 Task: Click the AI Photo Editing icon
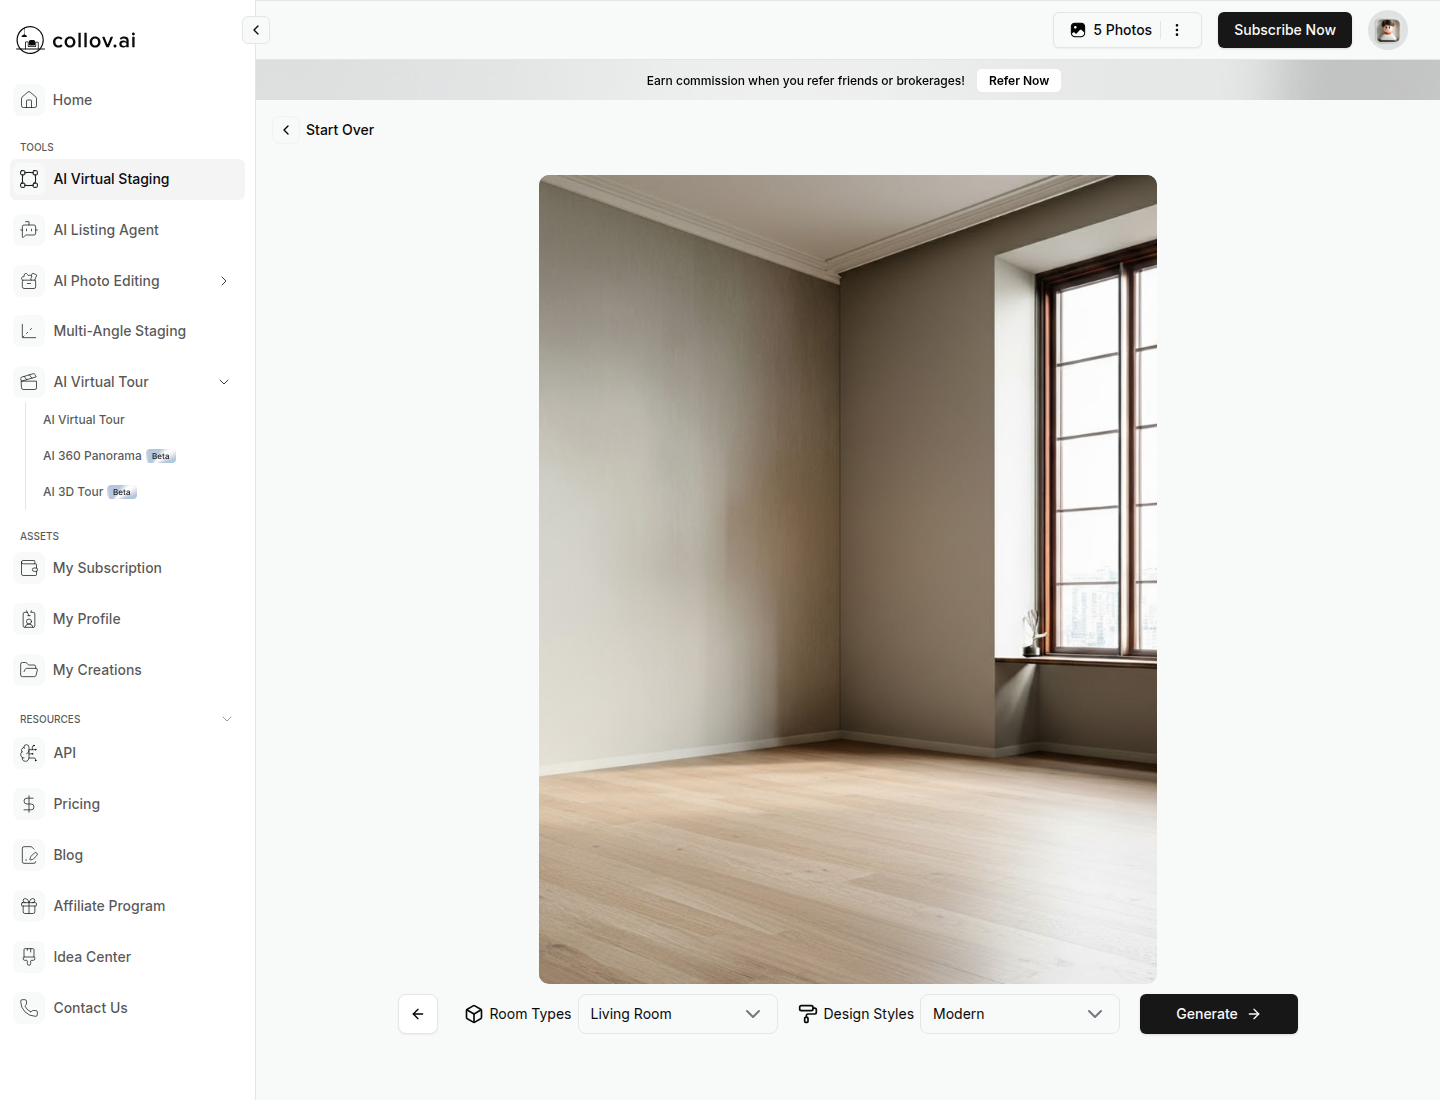(x=29, y=281)
